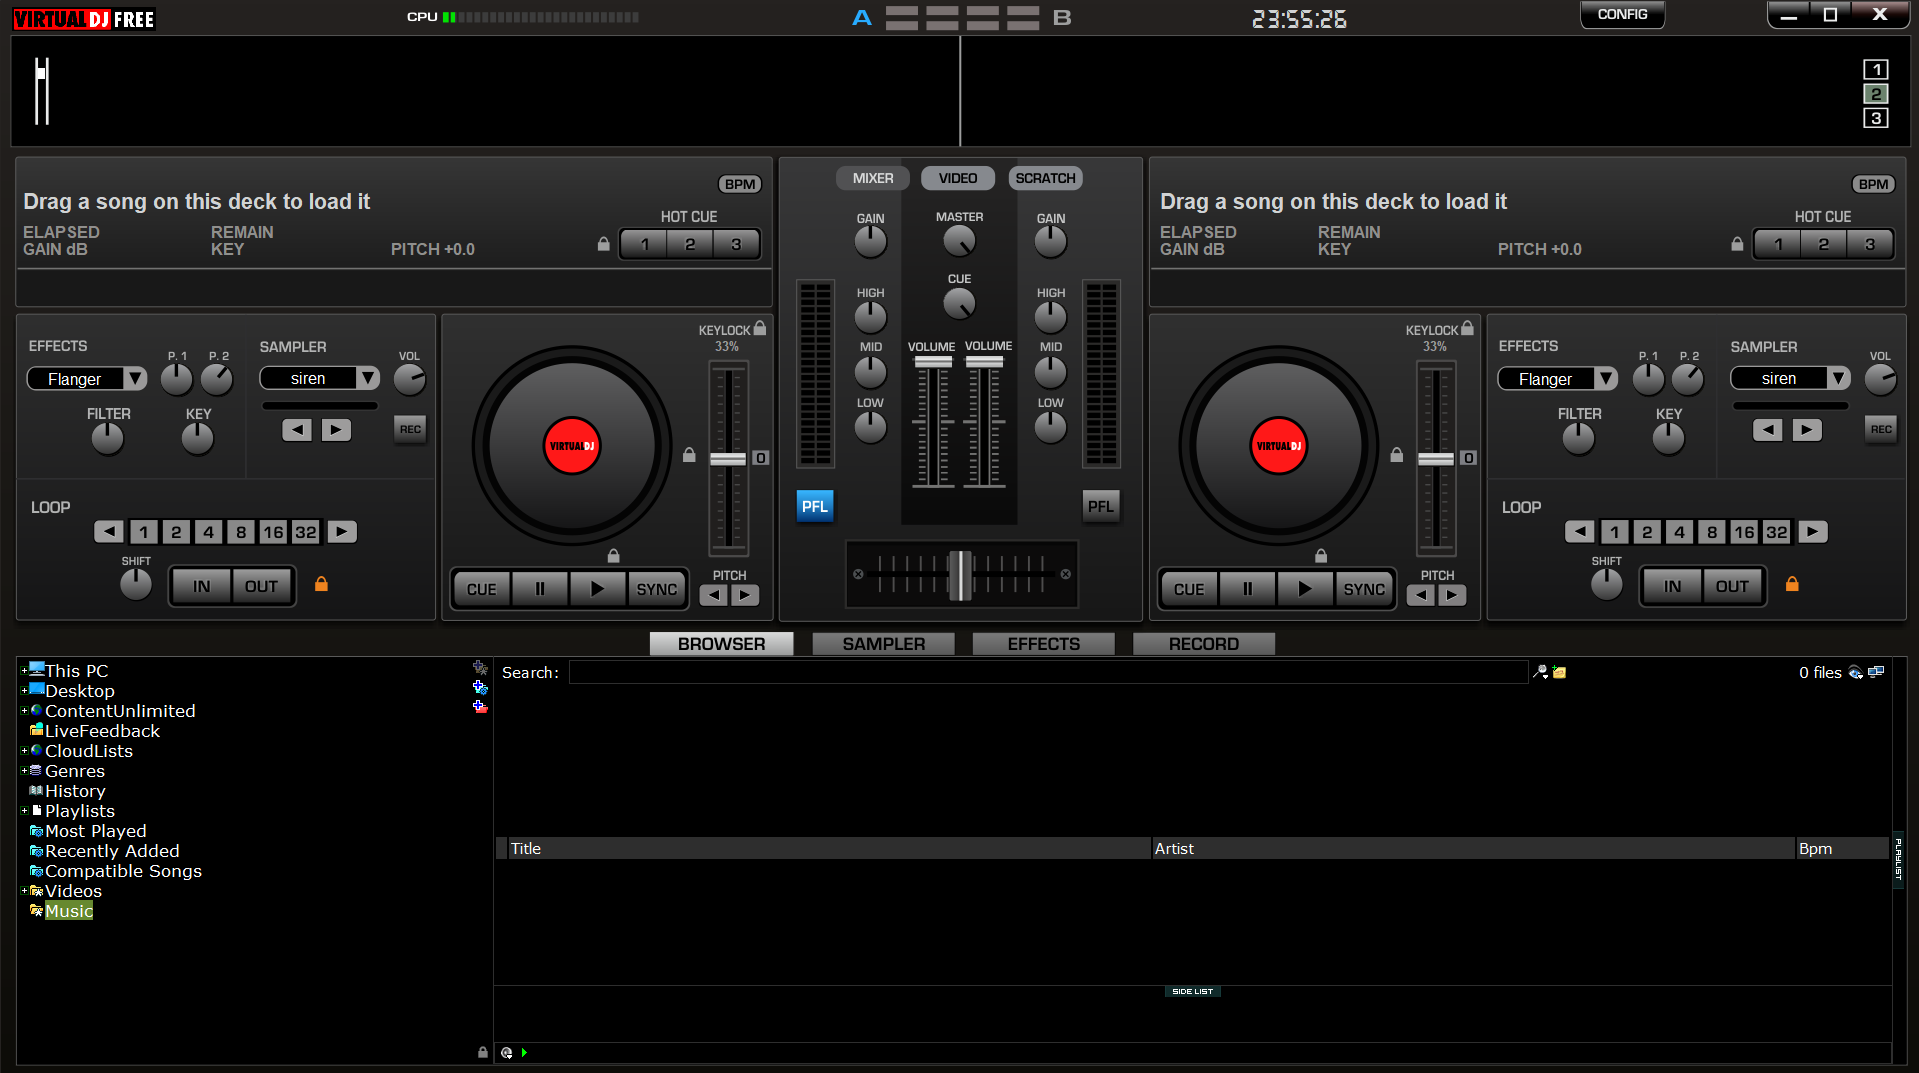This screenshot has width=1919, height=1073.
Task: Pause the right deck
Action: pyautogui.click(x=1247, y=589)
